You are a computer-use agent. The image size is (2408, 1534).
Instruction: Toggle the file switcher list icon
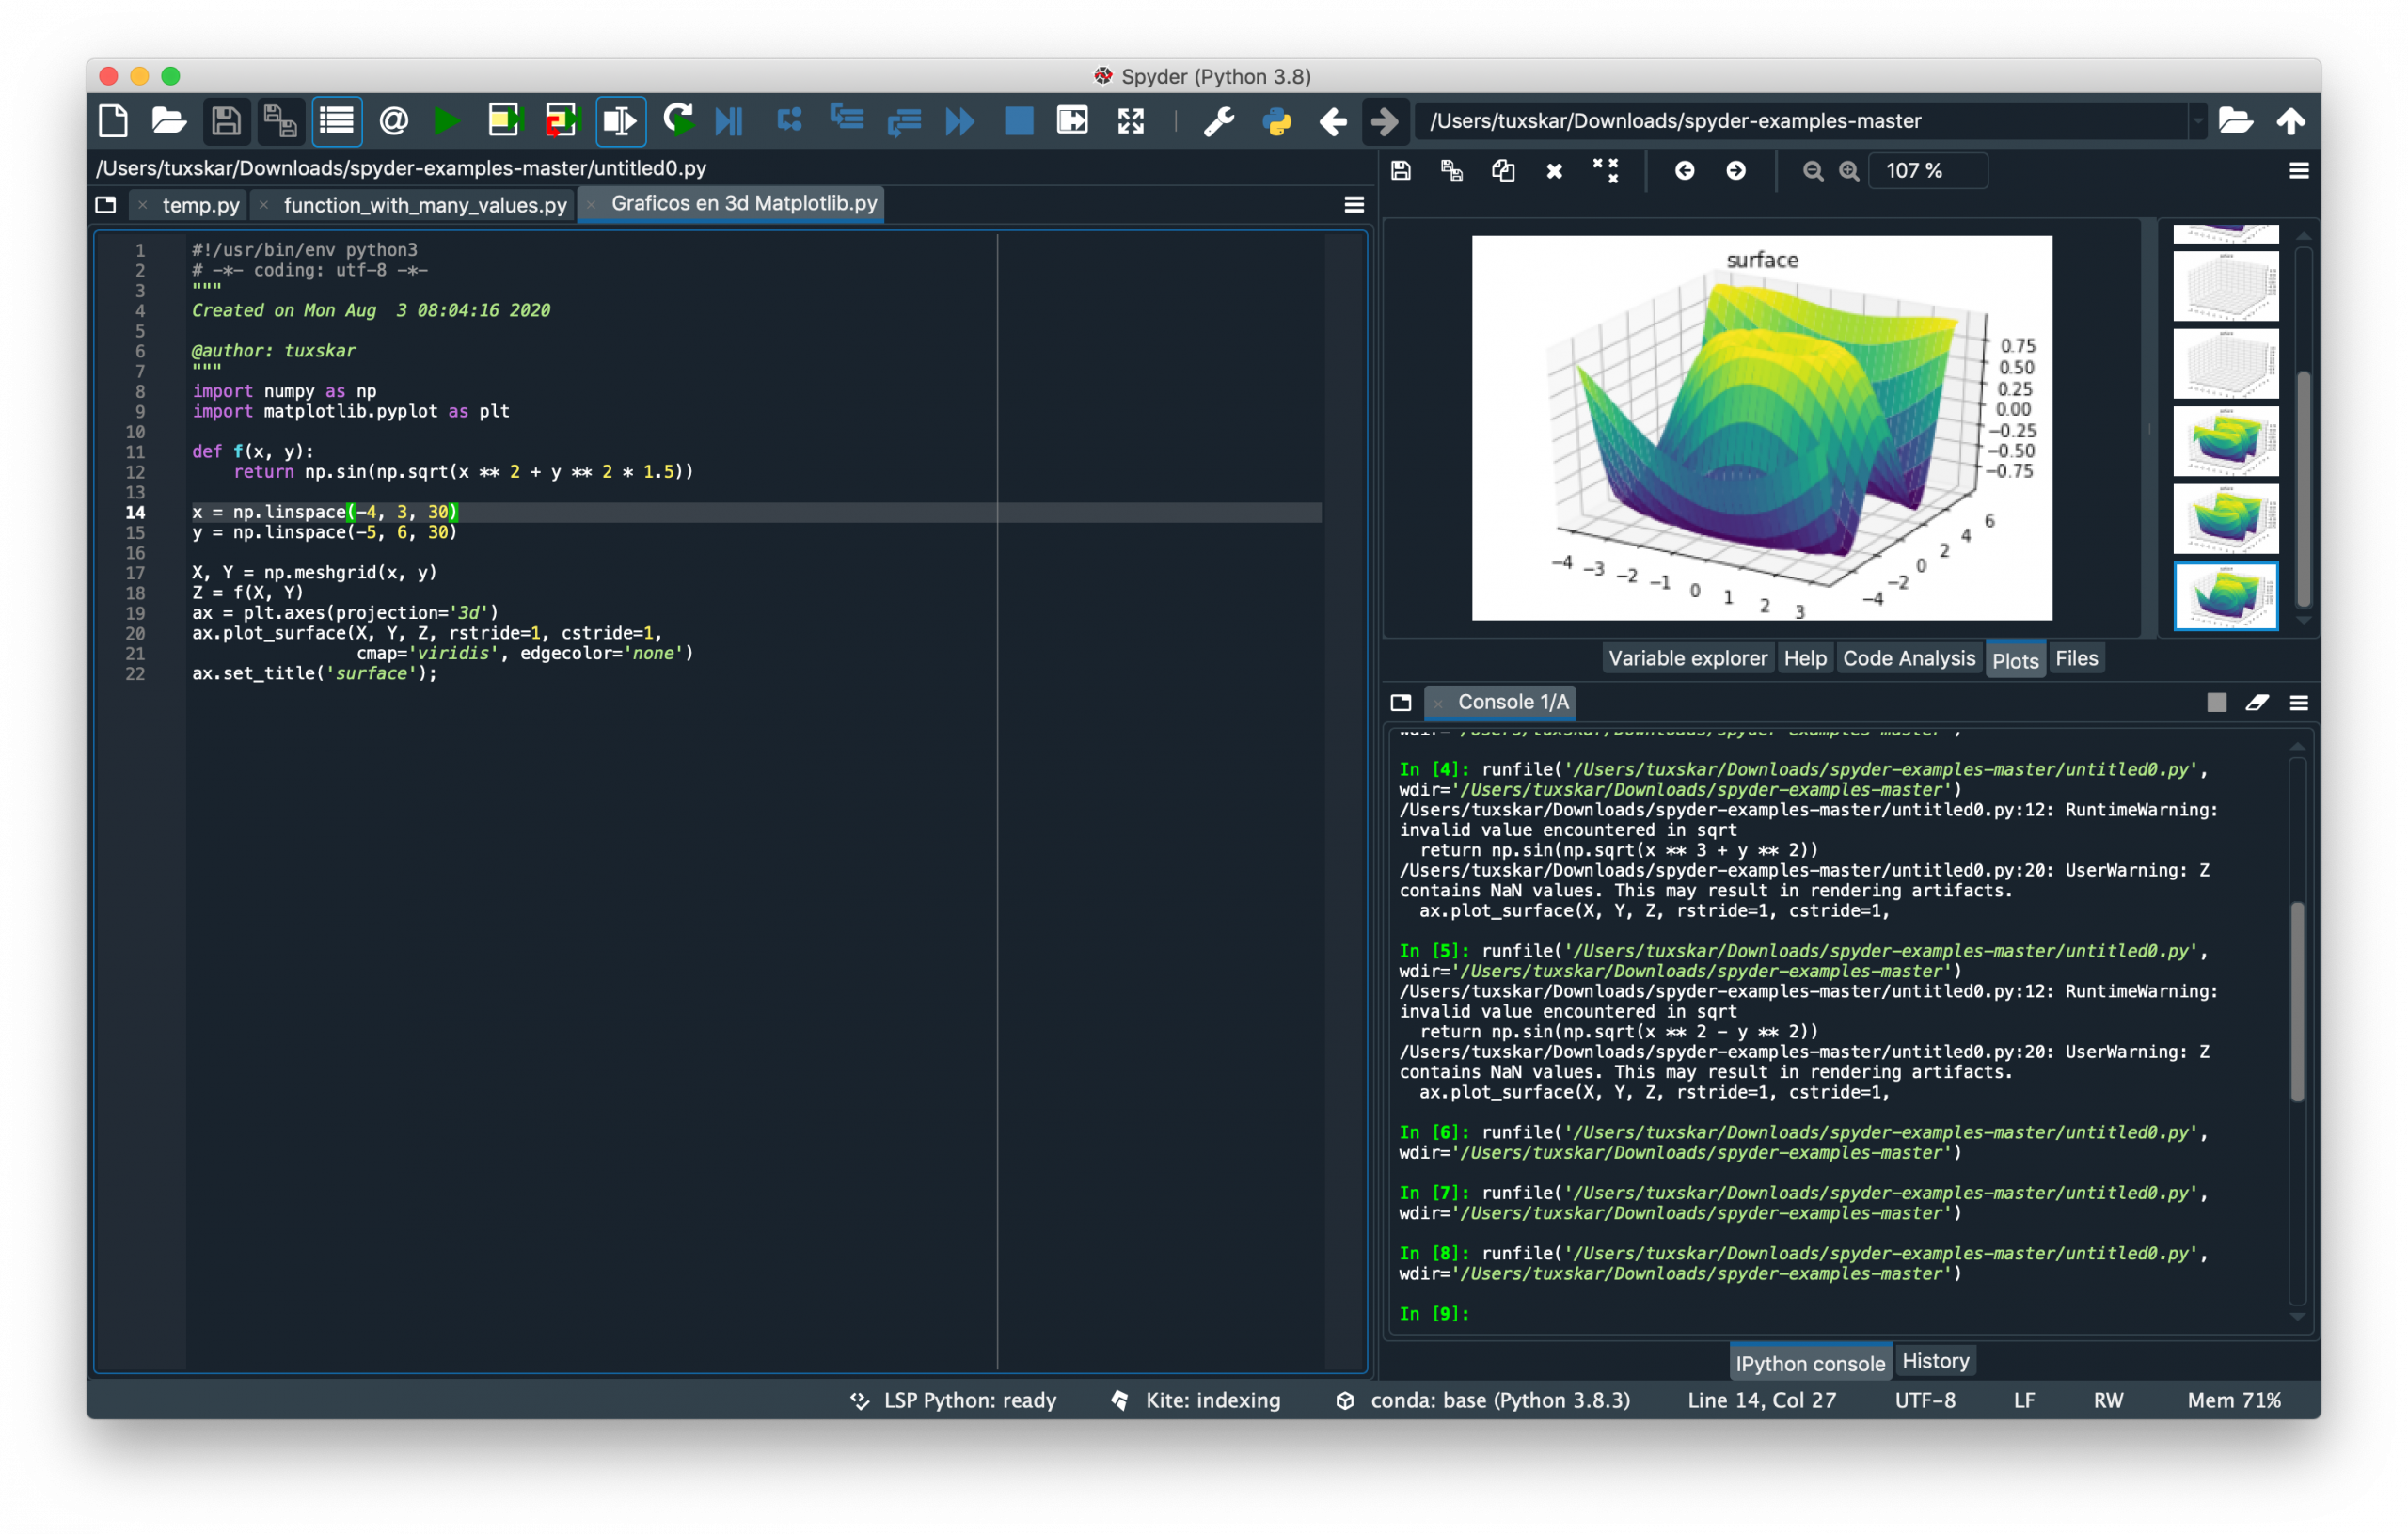(x=336, y=121)
